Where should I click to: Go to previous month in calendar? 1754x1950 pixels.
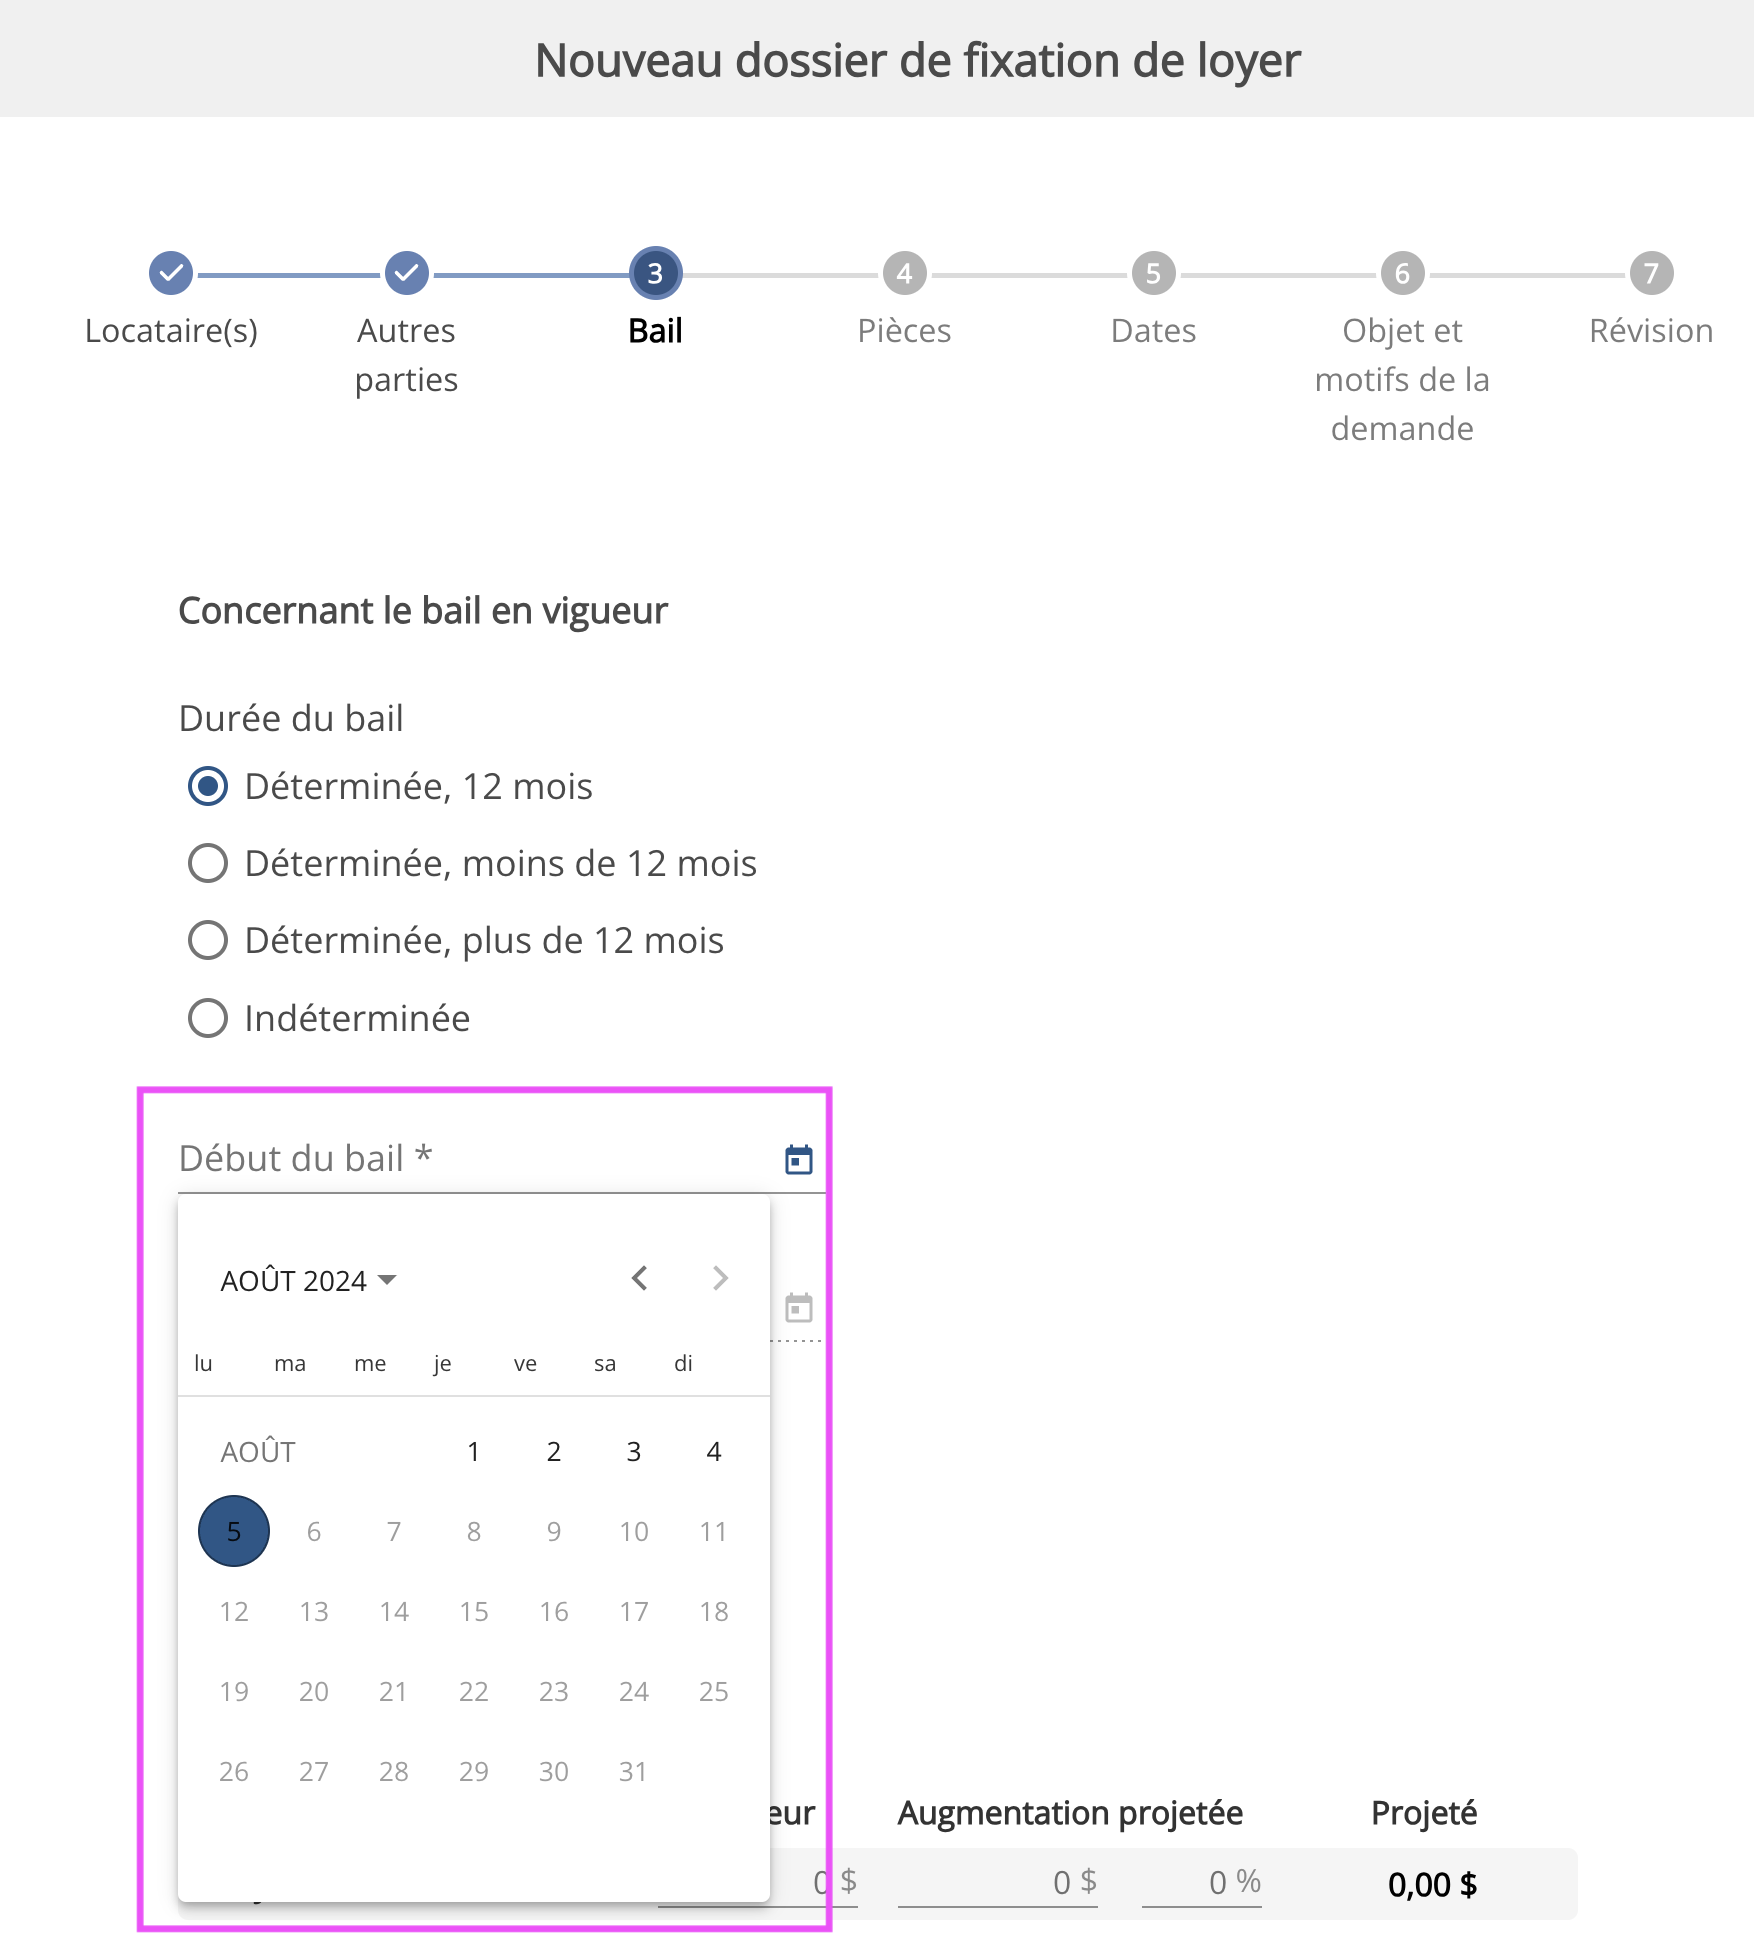(640, 1278)
